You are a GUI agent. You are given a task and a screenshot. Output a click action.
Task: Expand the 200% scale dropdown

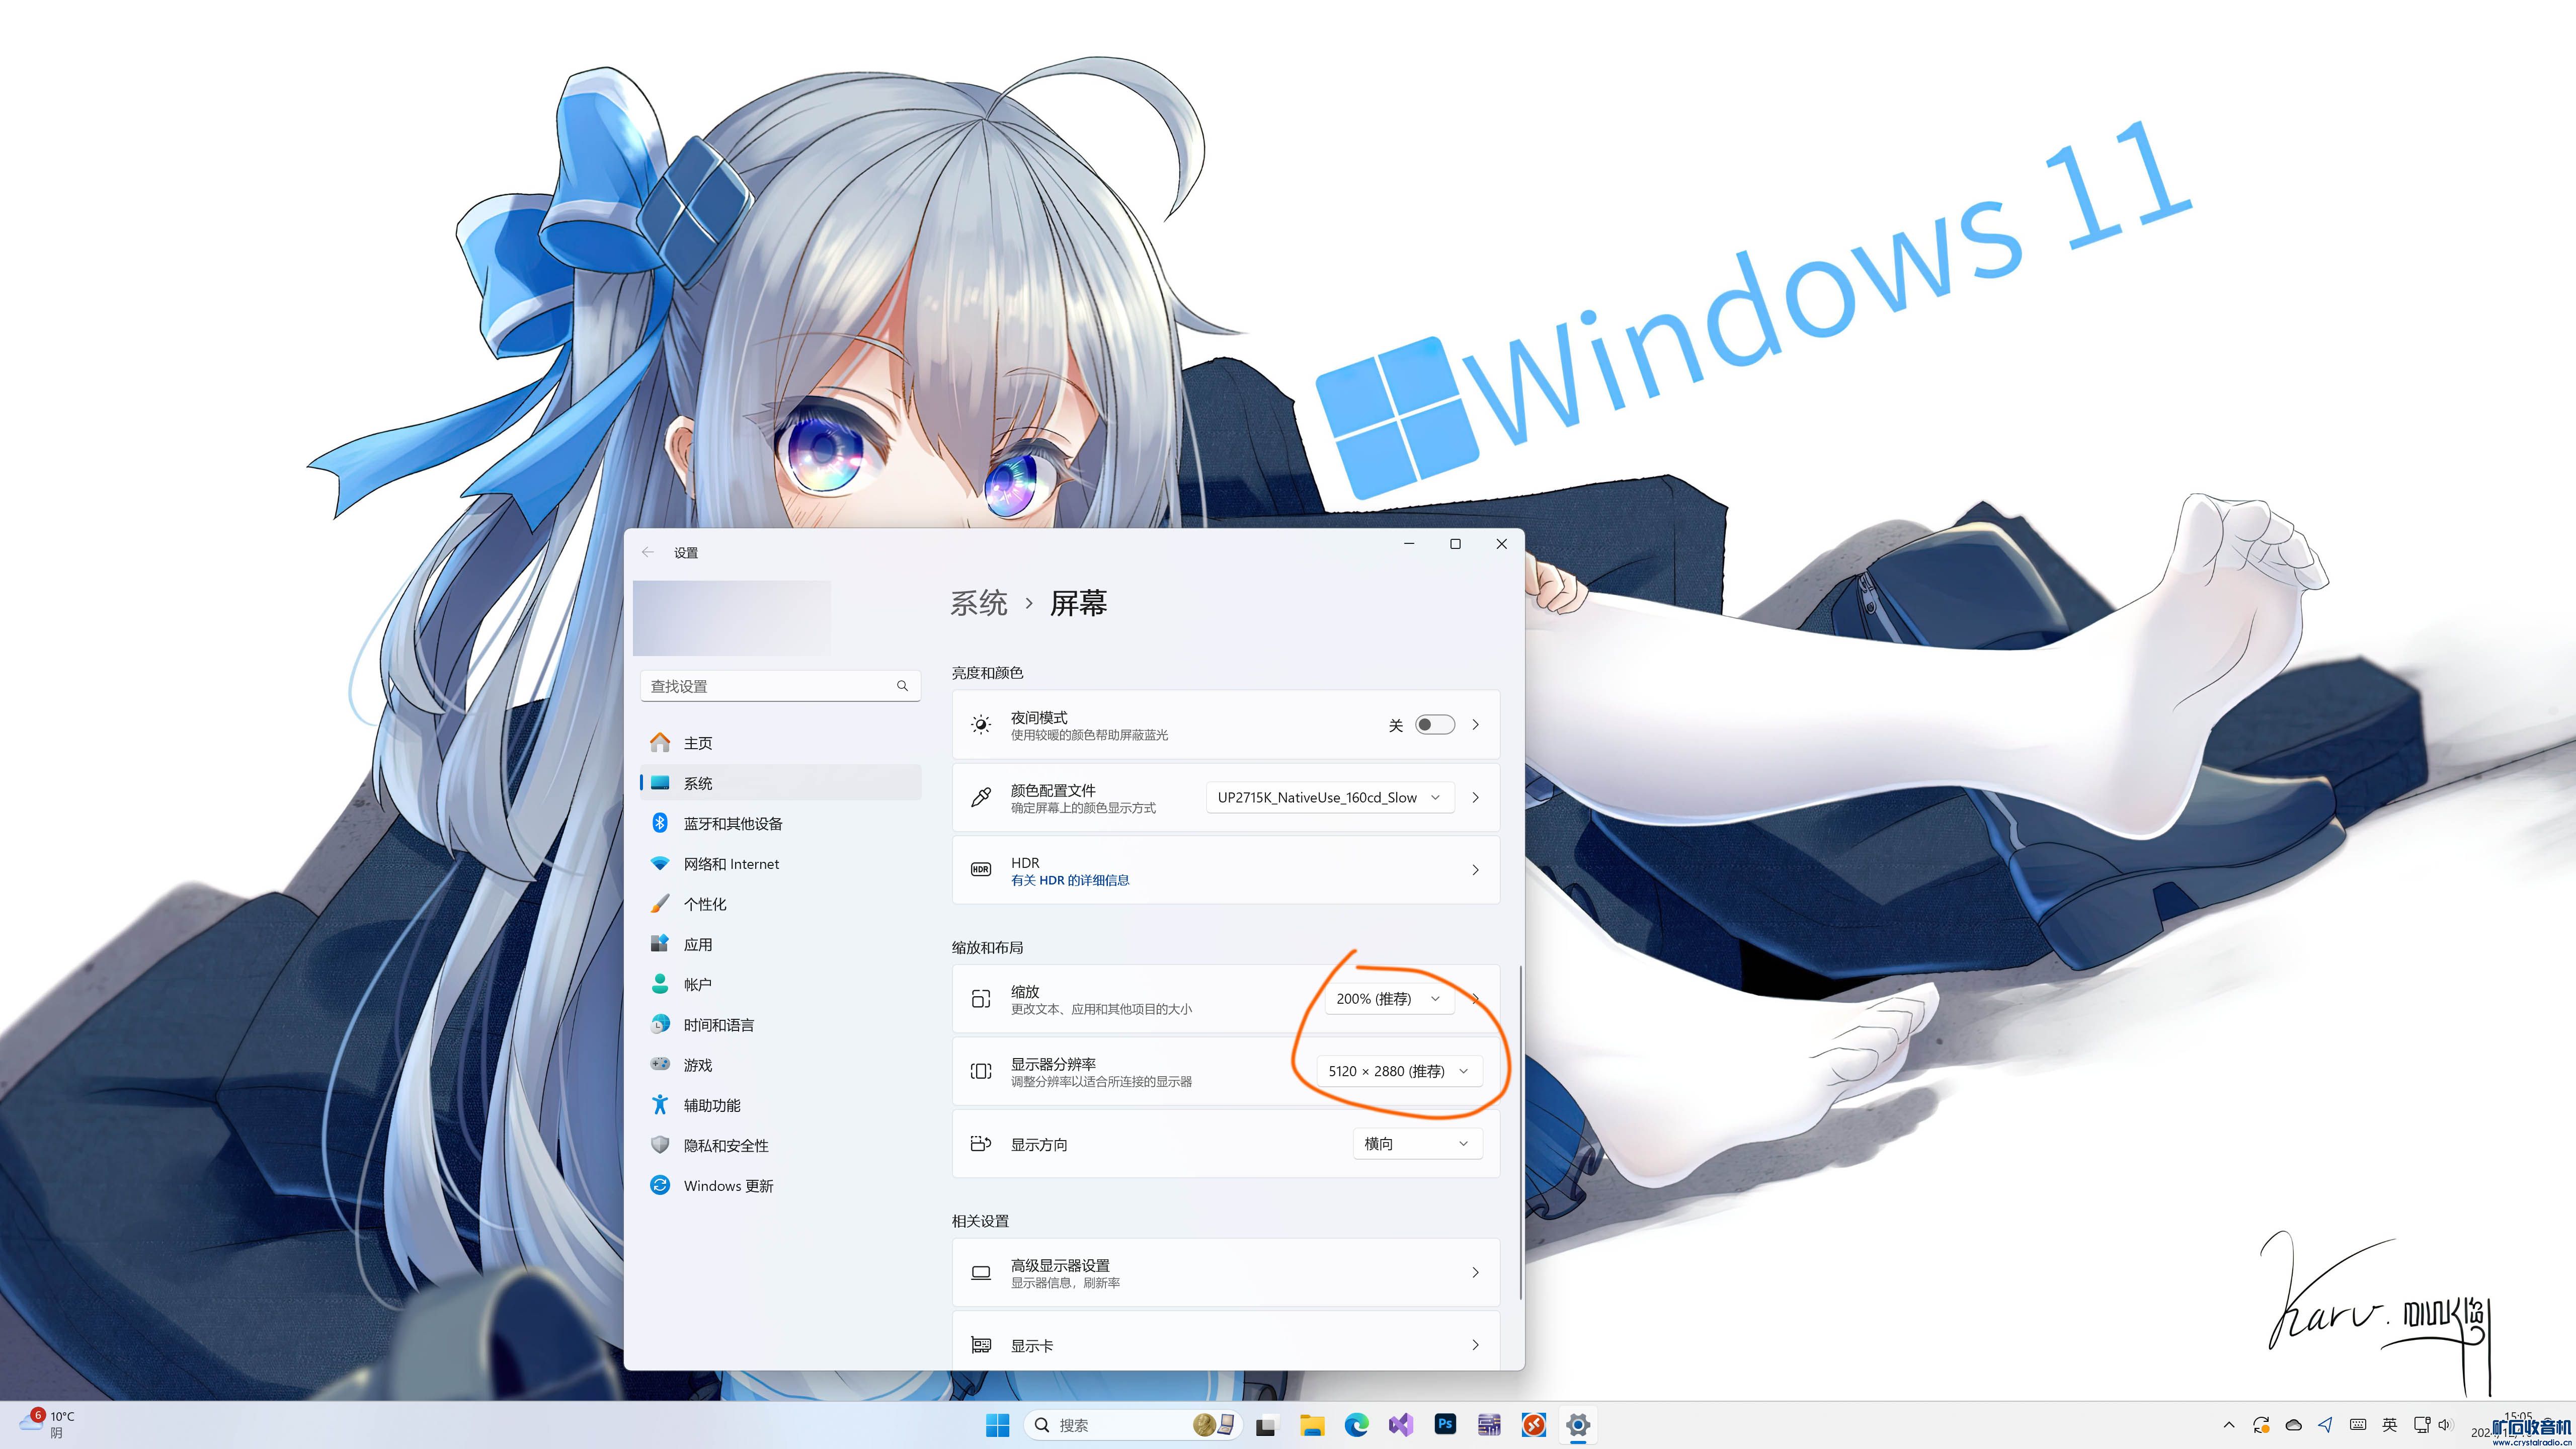[x=1388, y=998]
